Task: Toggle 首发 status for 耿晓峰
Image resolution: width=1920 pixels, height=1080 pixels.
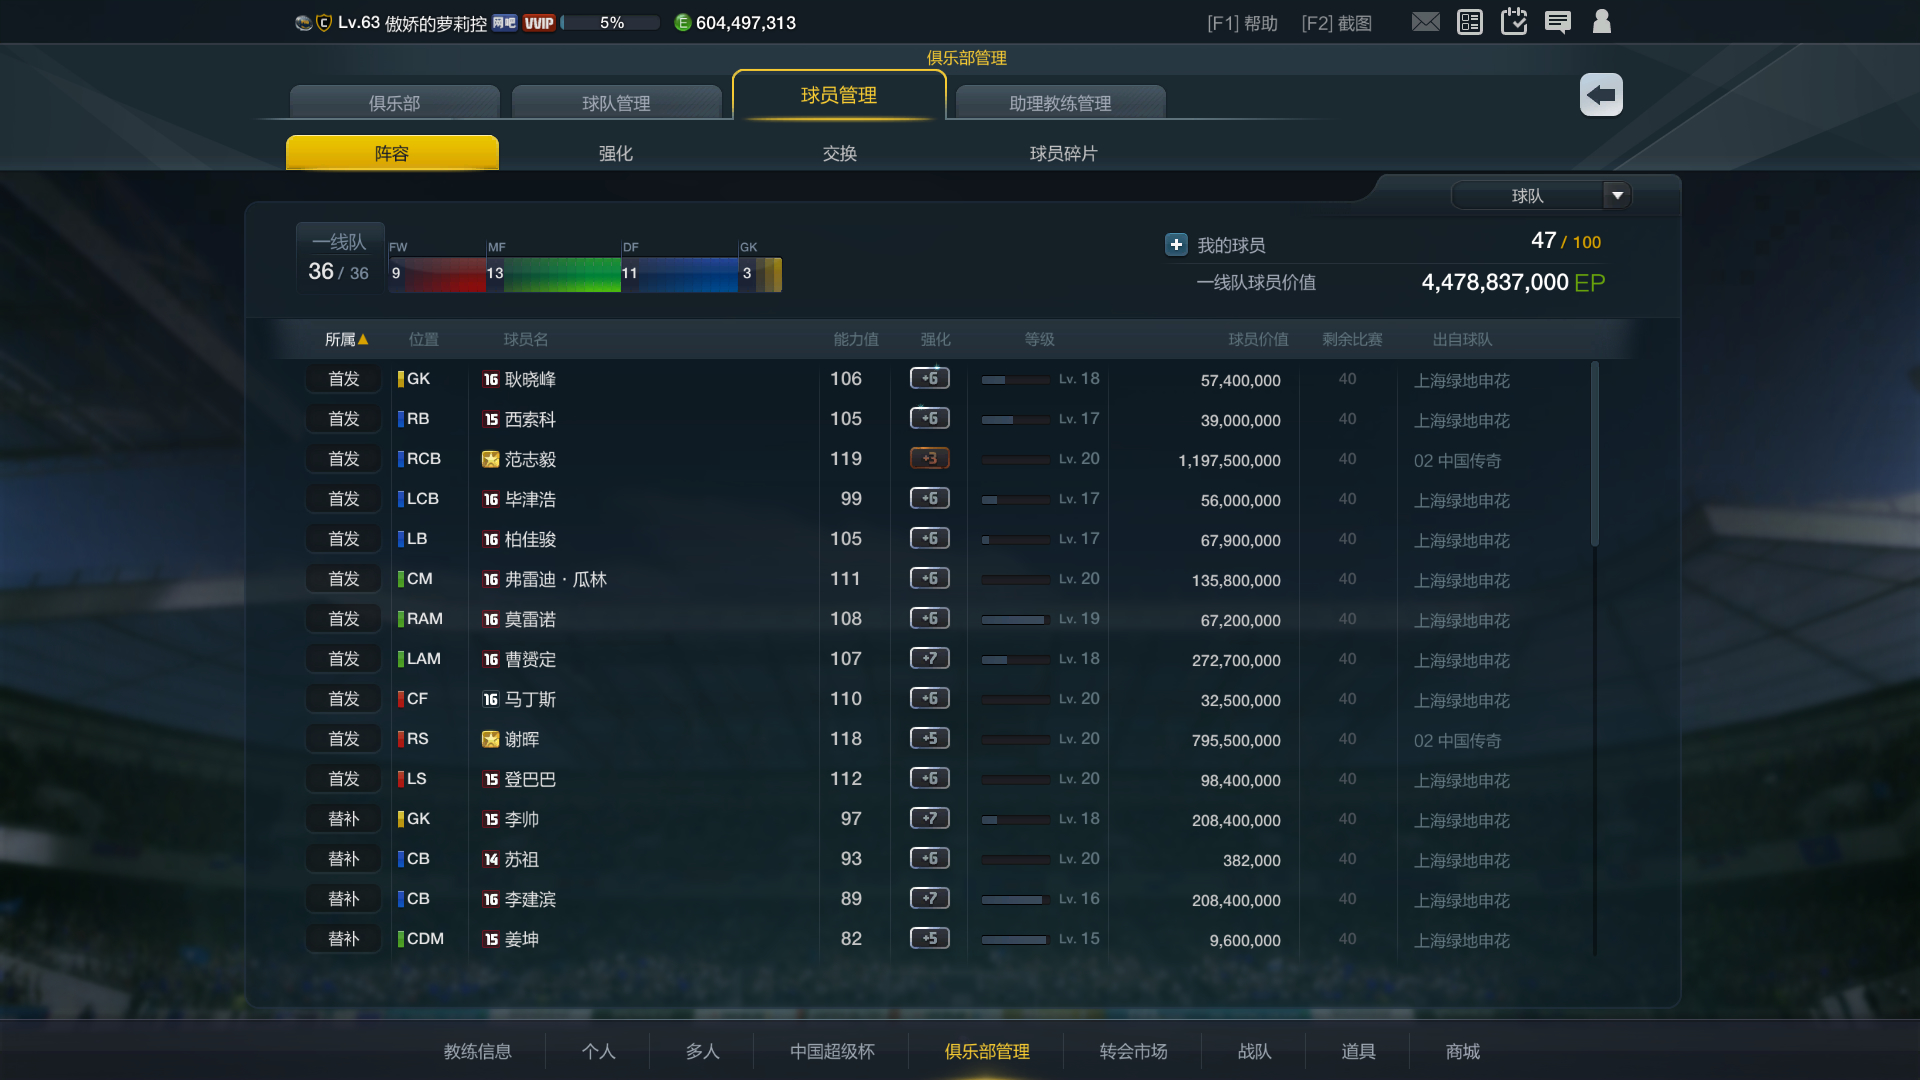Action: tap(344, 379)
